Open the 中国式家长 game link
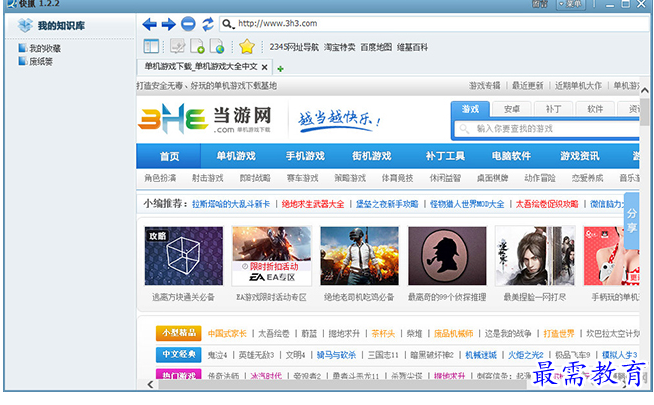 pyautogui.click(x=227, y=334)
